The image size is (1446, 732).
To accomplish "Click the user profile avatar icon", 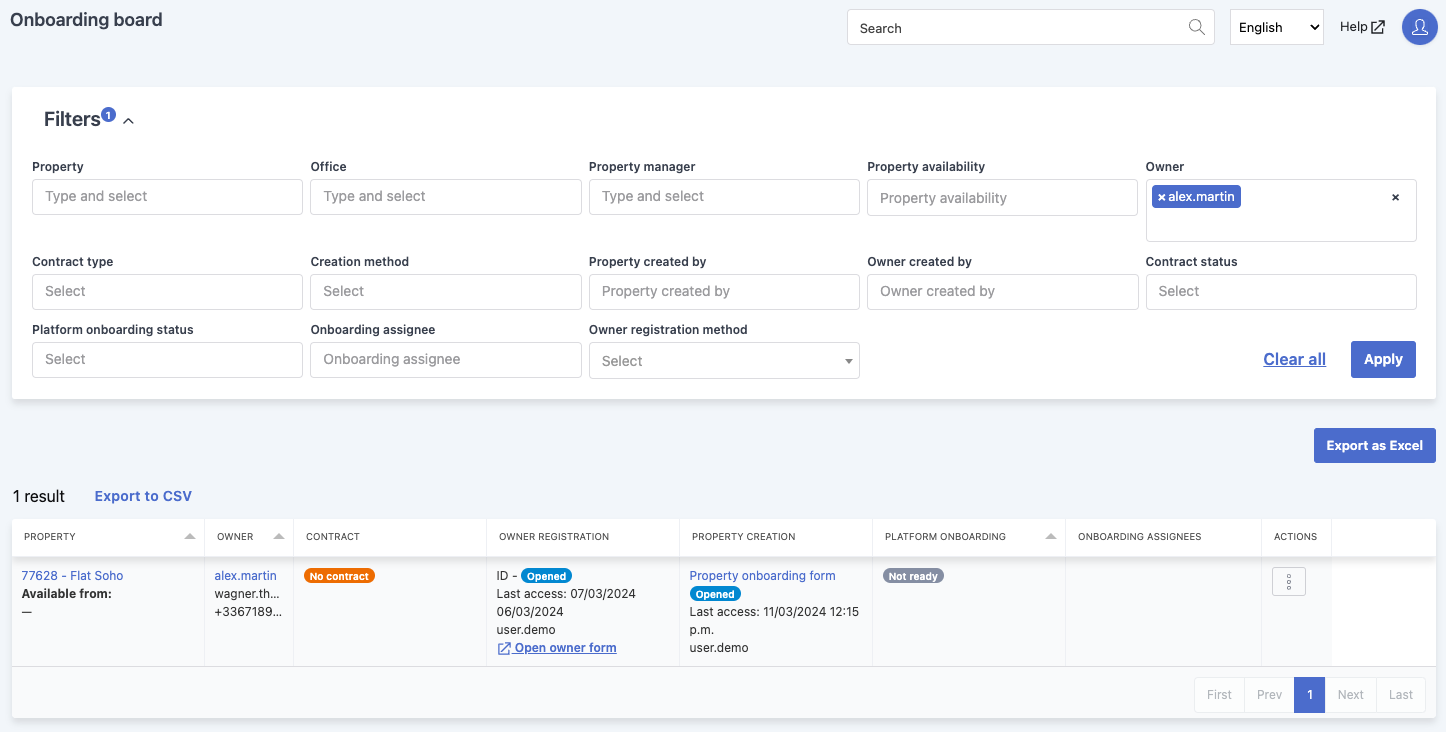I will pyautogui.click(x=1419, y=27).
